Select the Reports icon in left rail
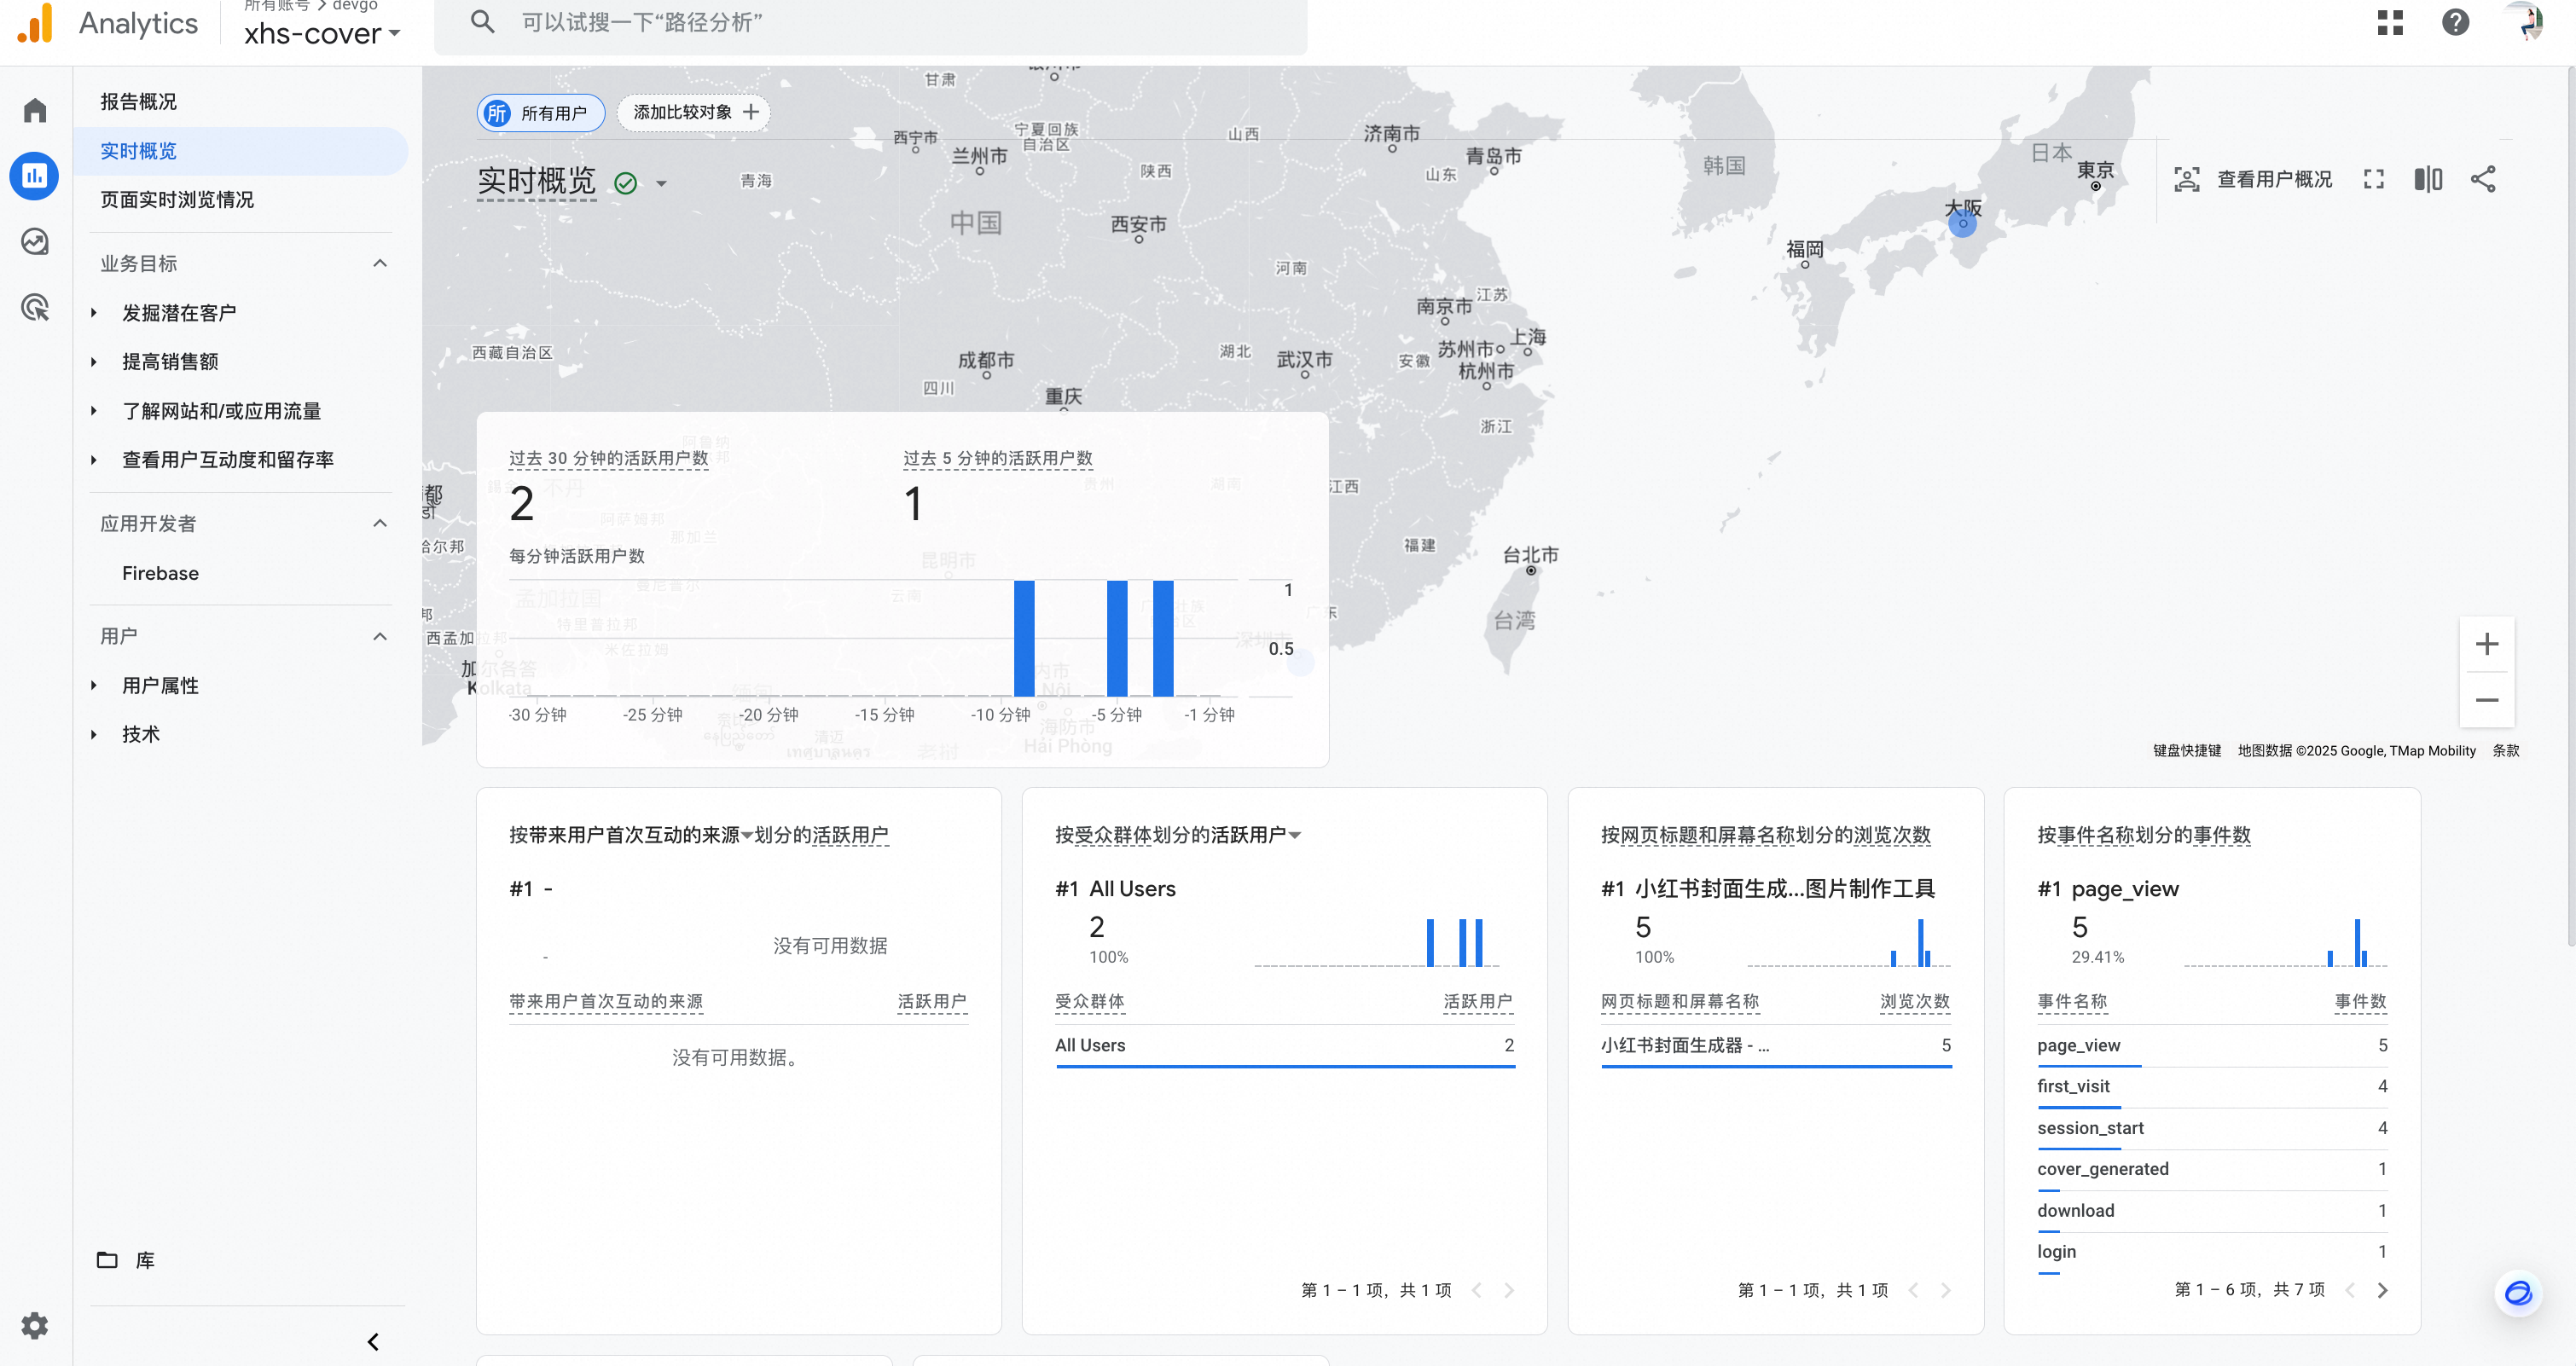Viewport: 2576px width, 1366px height. pyautogui.click(x=35, y=176)
